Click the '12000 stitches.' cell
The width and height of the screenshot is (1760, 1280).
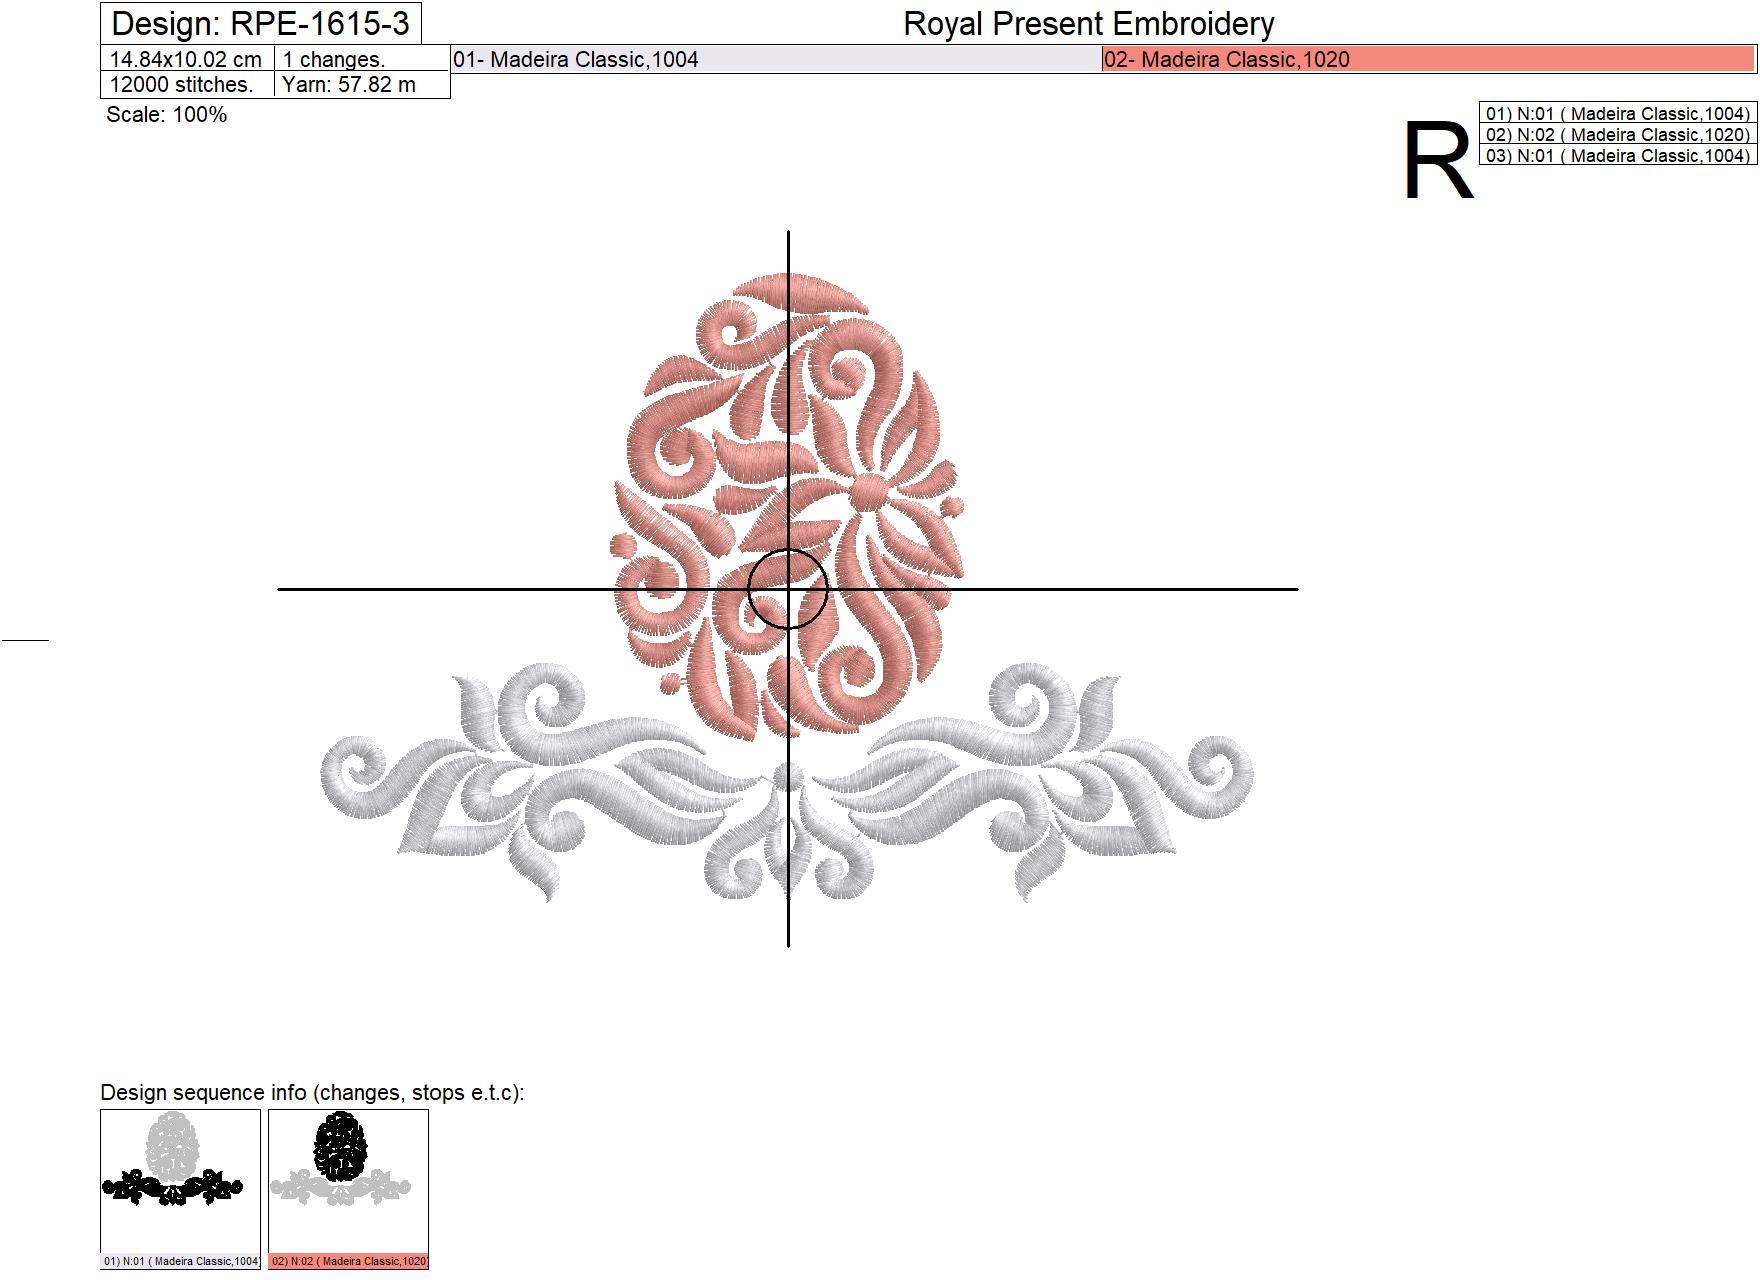187,85
